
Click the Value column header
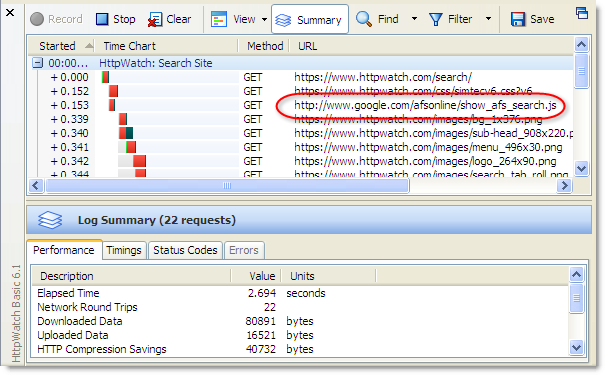tap(256, 276)
